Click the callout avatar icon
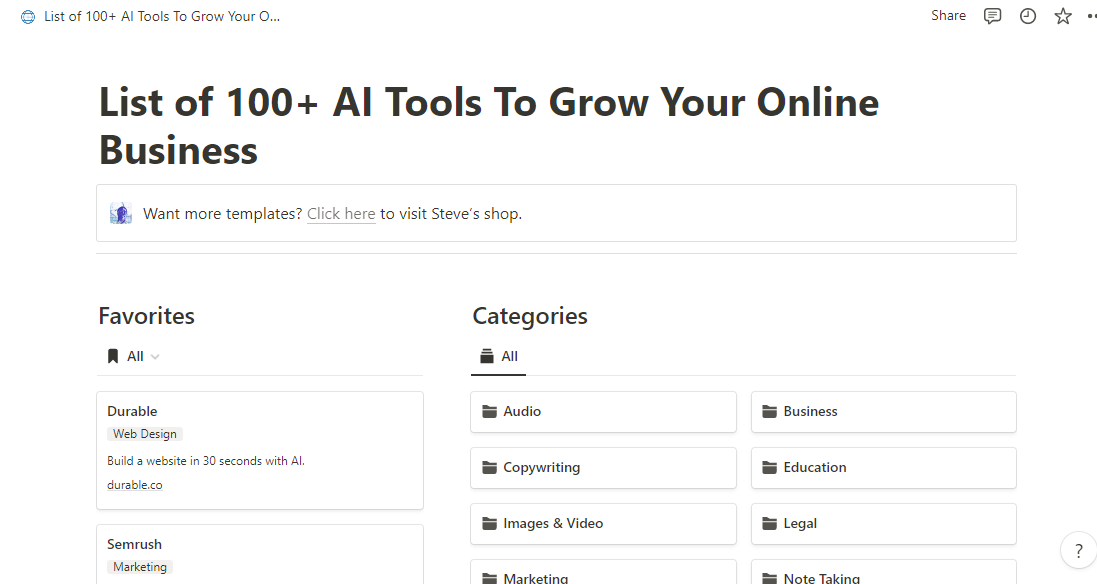Image resolution: width=1097 pixels, height=584 pixels. [121, 213]
